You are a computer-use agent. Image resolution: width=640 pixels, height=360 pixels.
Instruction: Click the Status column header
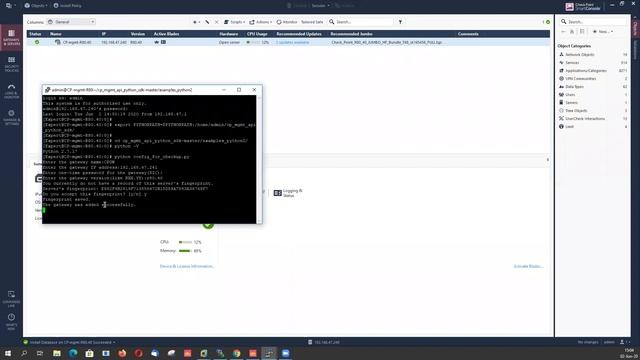pyautogui.click(x=35, y=34)
